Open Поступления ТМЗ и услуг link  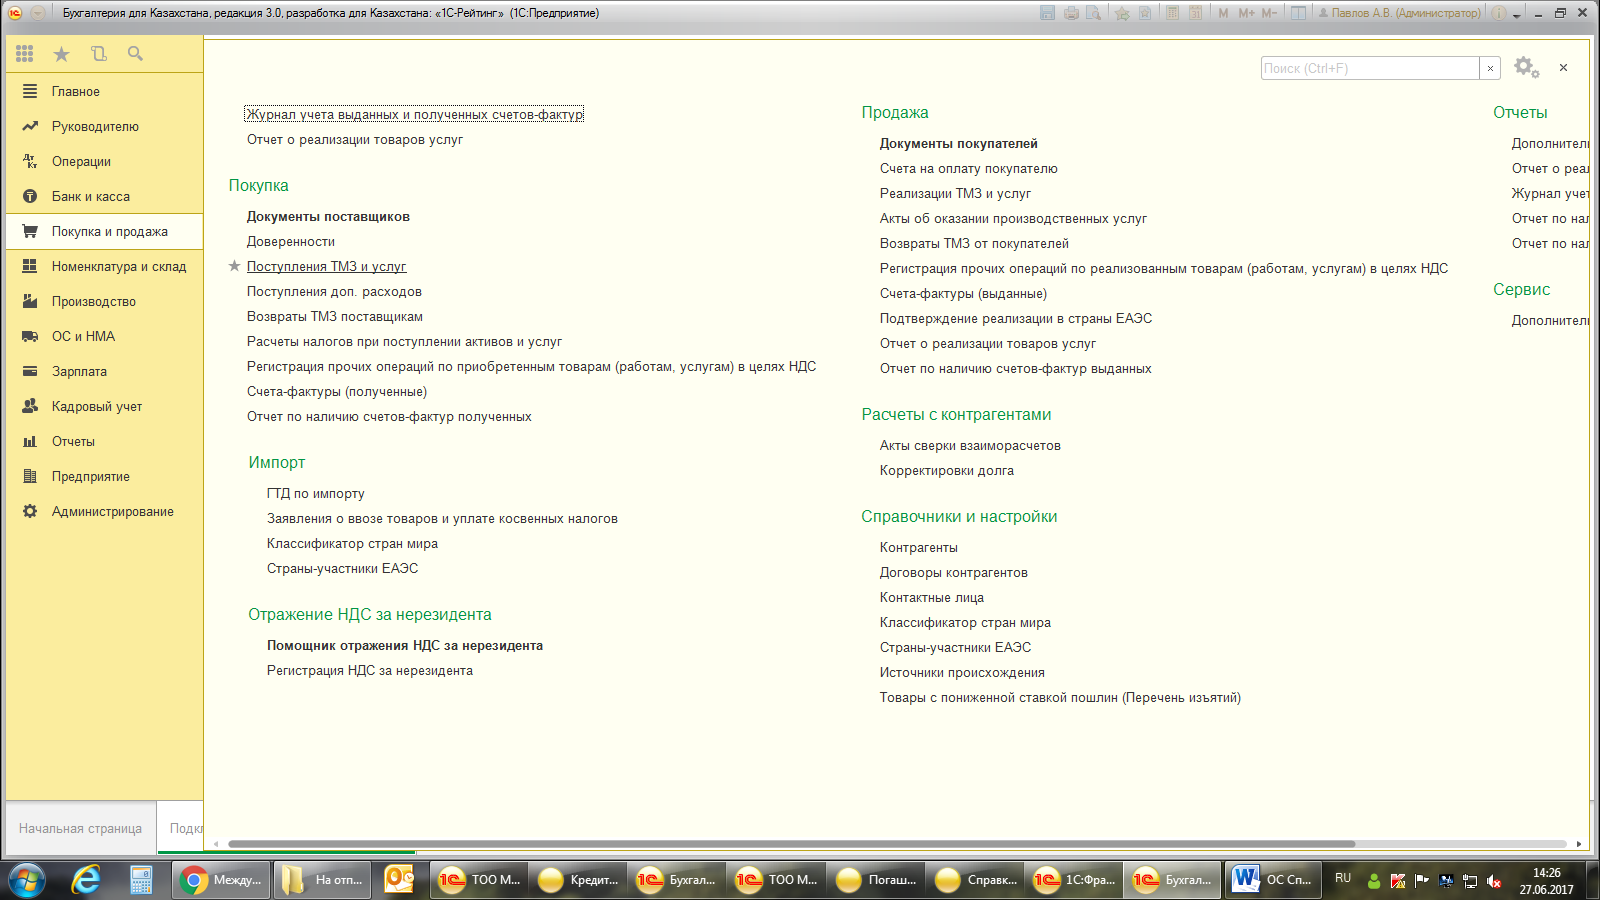click(x=326, y=266)
